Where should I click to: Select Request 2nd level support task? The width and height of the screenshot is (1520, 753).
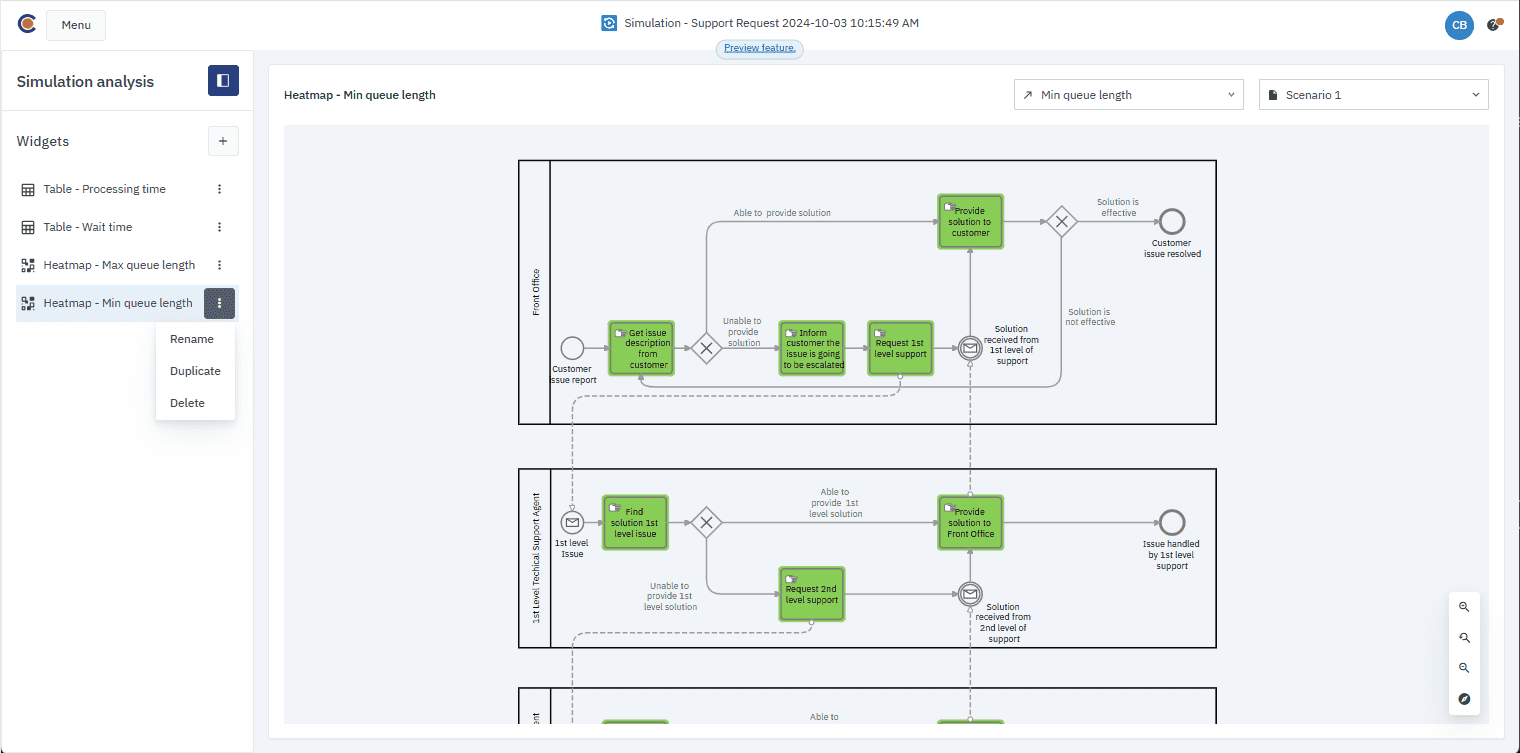812,594
